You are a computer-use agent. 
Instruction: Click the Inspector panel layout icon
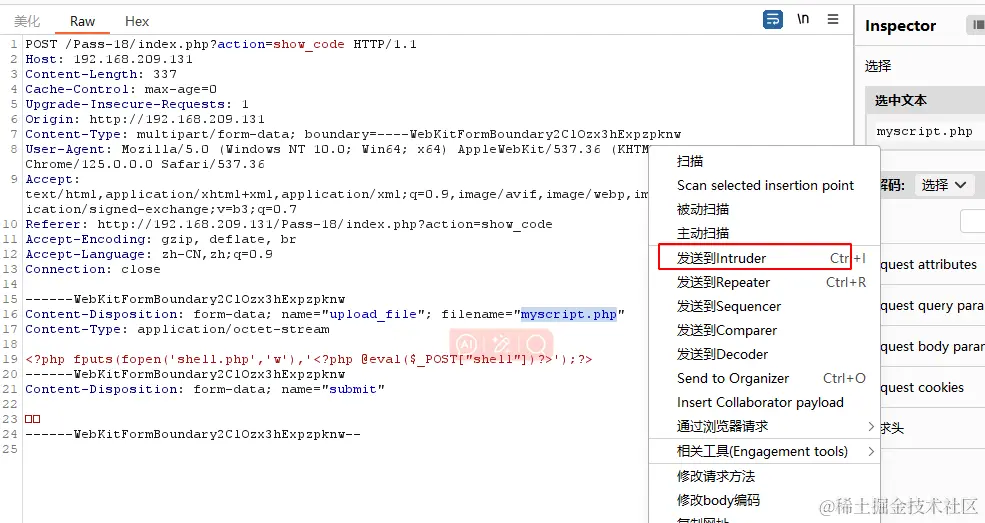click(x=977, y=25)
